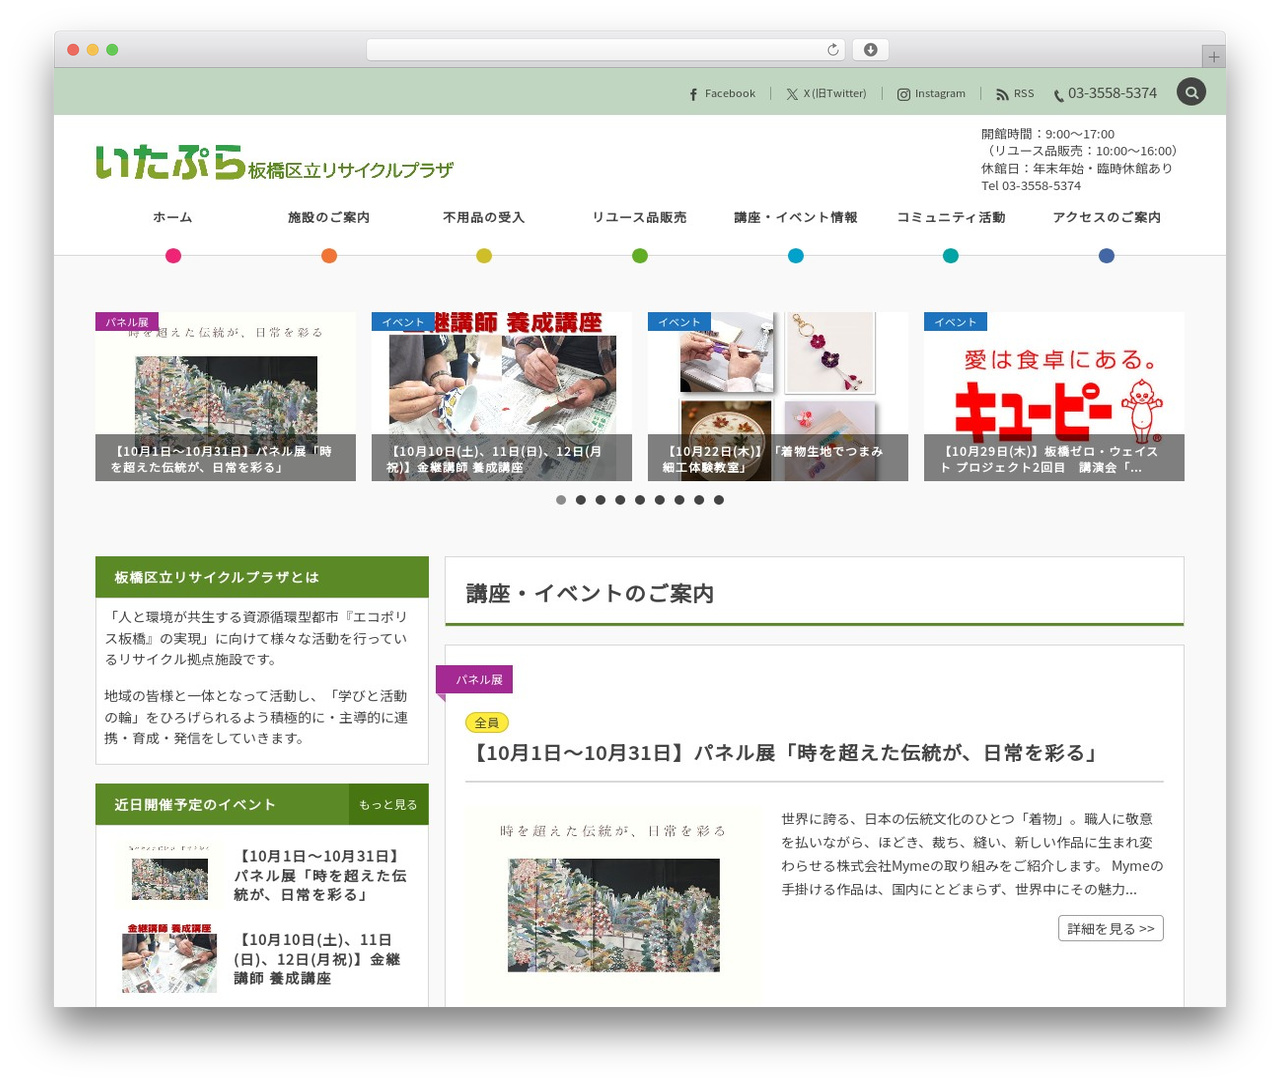Image resolution: width=1280 pixels, height=1084 pixels.
Task: Click the dark blue dot under アクセスのご案内
Action: [x=1107, y=256]
